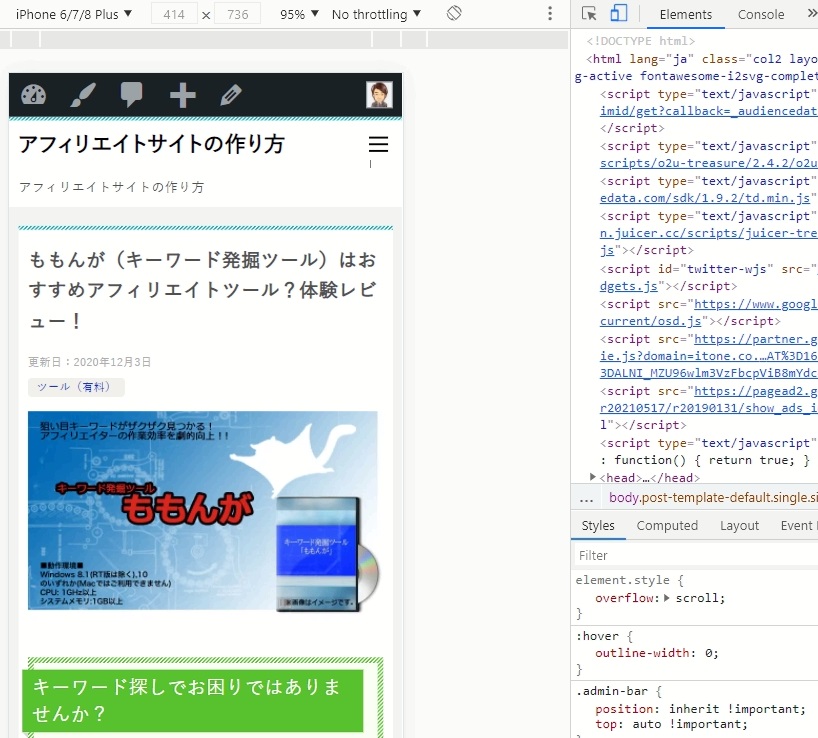Select the Layout tab
Viewport: 818px width, 738px height.
tap(739, 525)
